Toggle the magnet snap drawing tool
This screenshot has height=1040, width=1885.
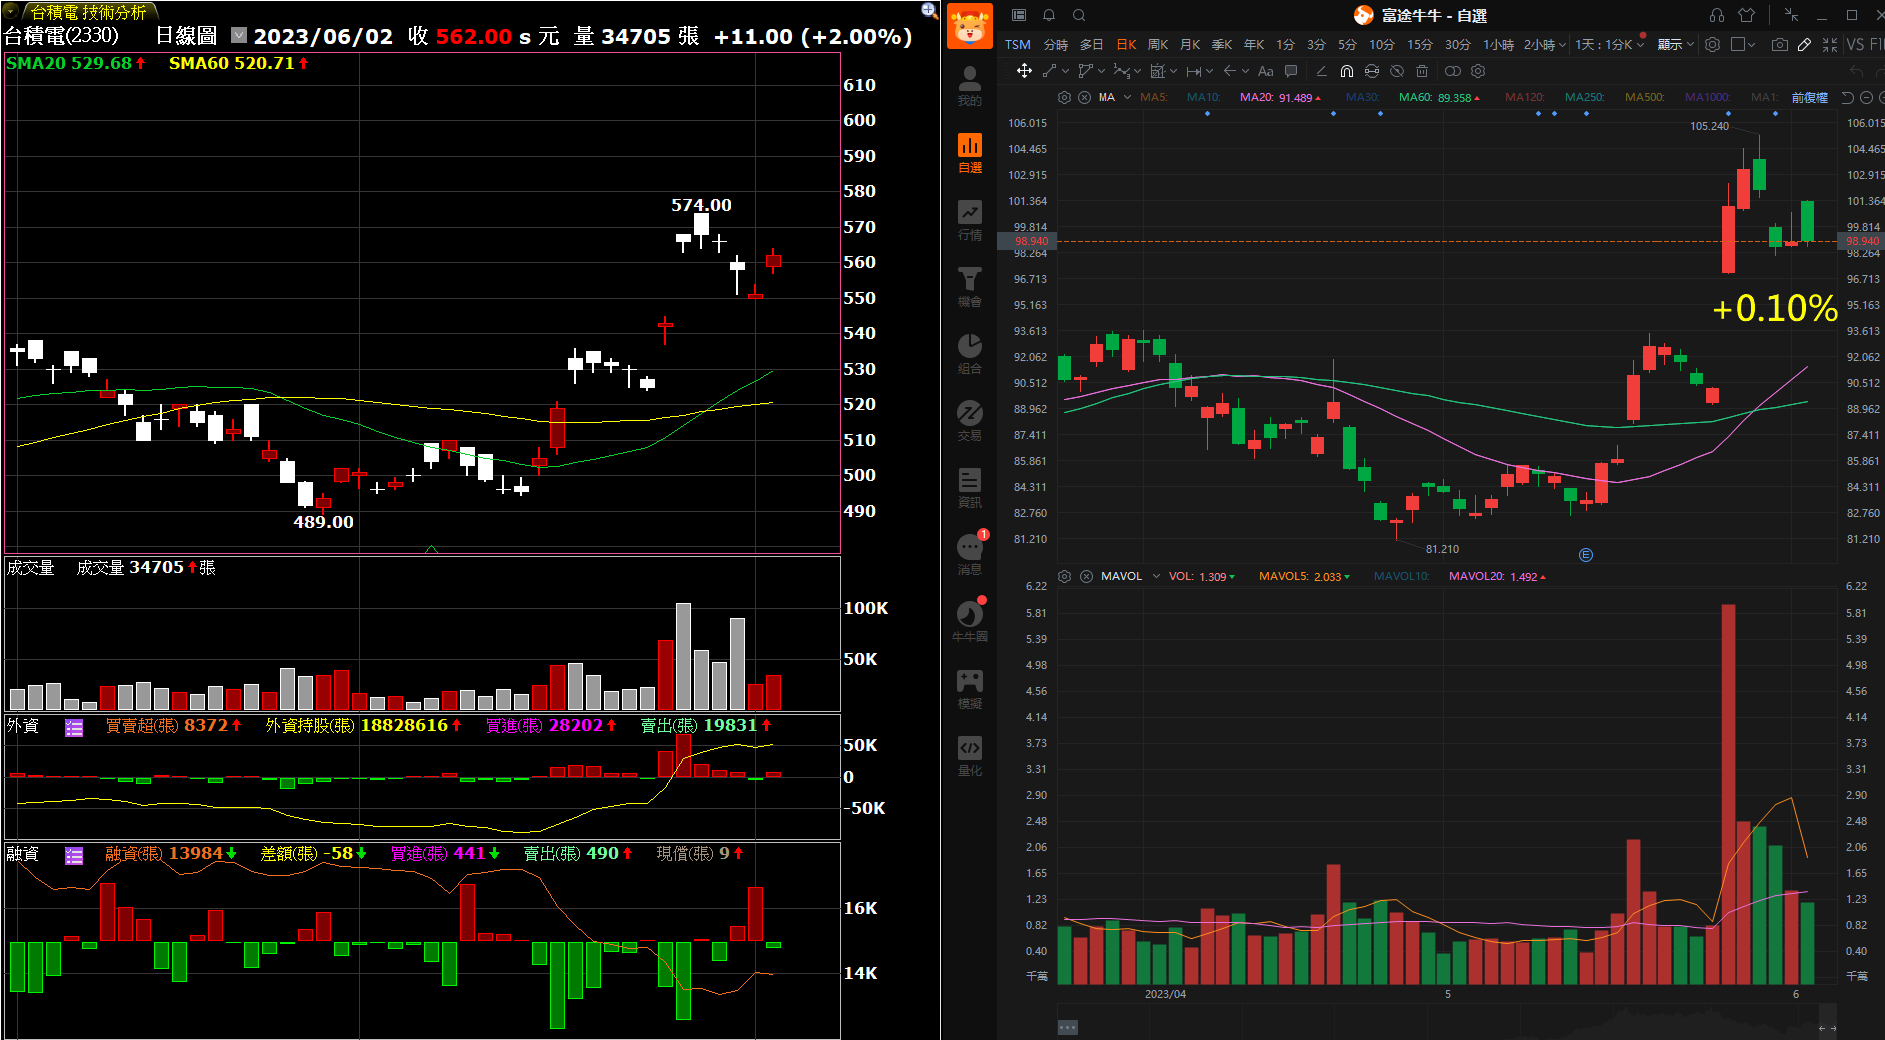point(1347,71)
